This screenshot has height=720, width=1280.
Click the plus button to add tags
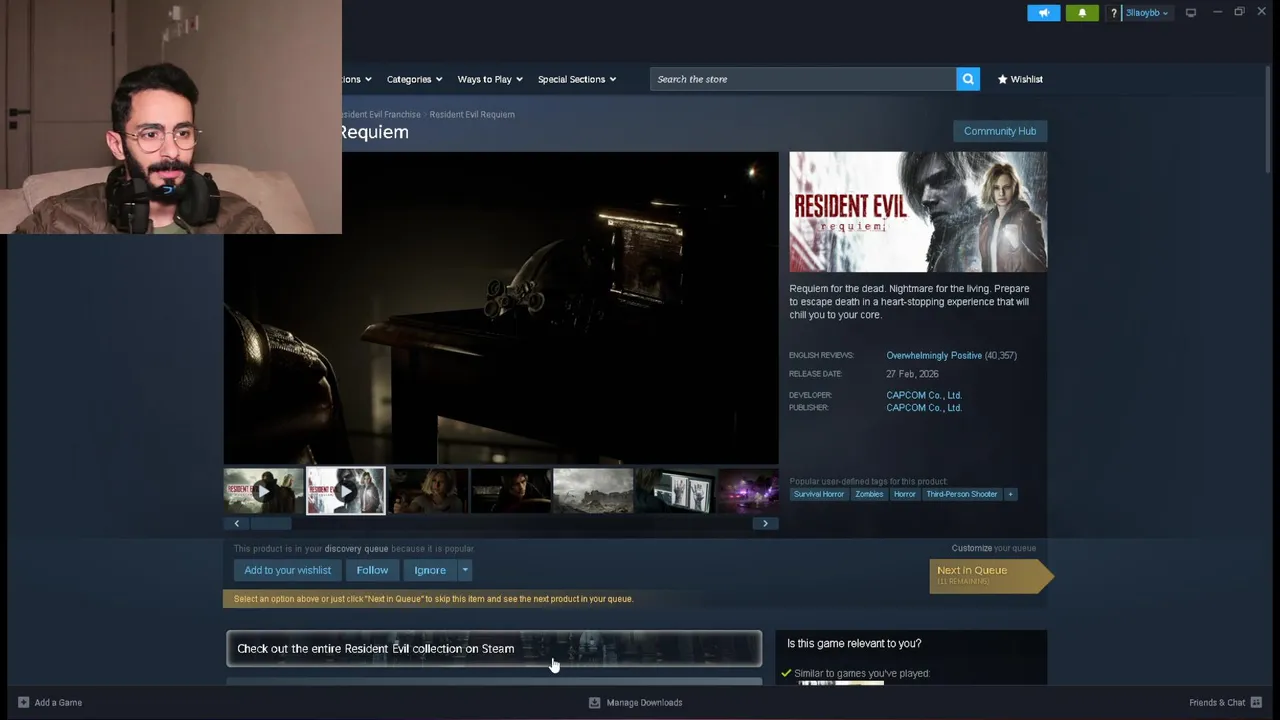(x=1010, y=494)
